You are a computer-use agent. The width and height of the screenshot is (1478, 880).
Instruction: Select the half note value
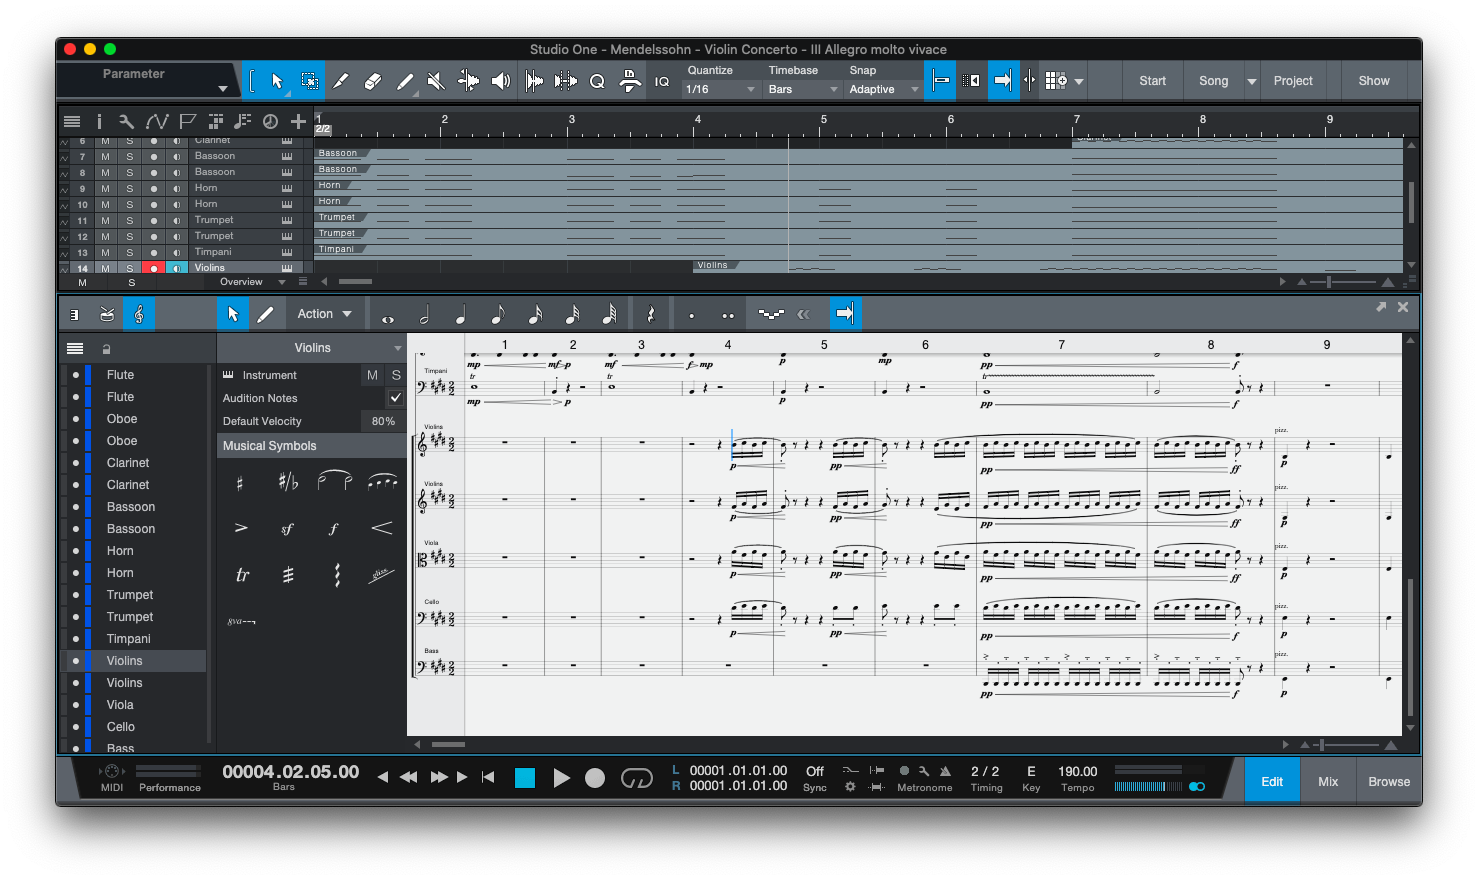click(424, 316)
